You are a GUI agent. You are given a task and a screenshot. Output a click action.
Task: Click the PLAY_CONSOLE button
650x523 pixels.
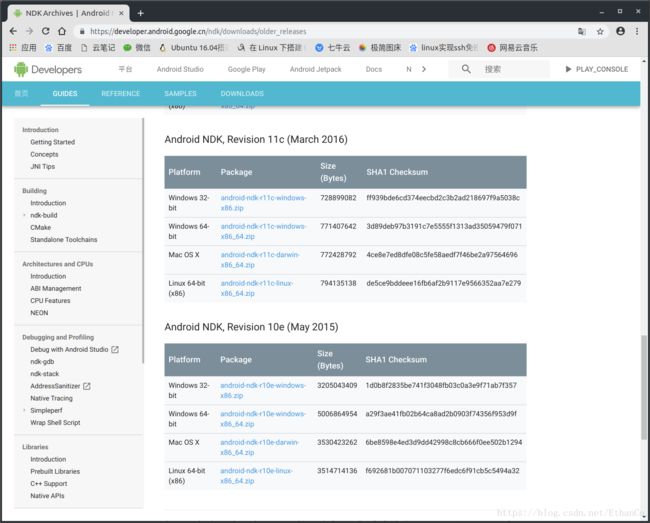(597, 69)
